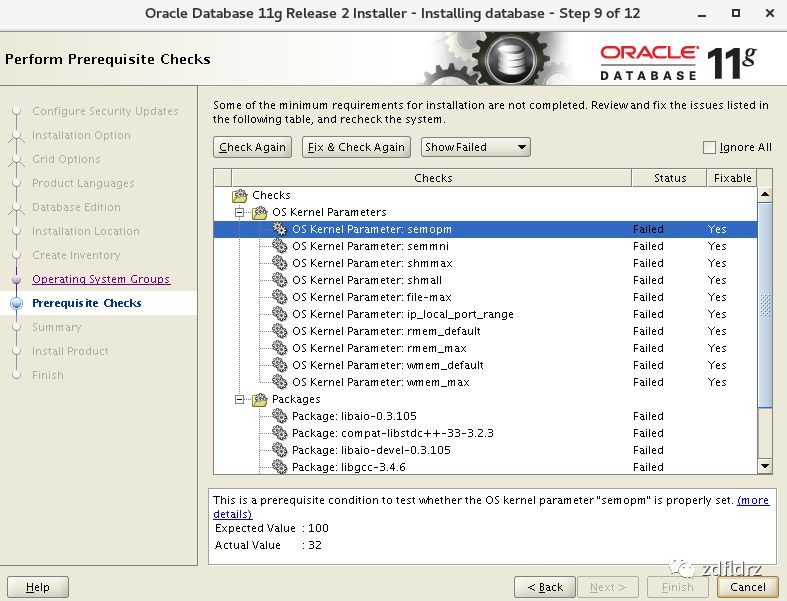Viewport: 787px width, 601px height.
Task: Select row Package: libgcc-3.4.6
Action: tap(485, 467)
